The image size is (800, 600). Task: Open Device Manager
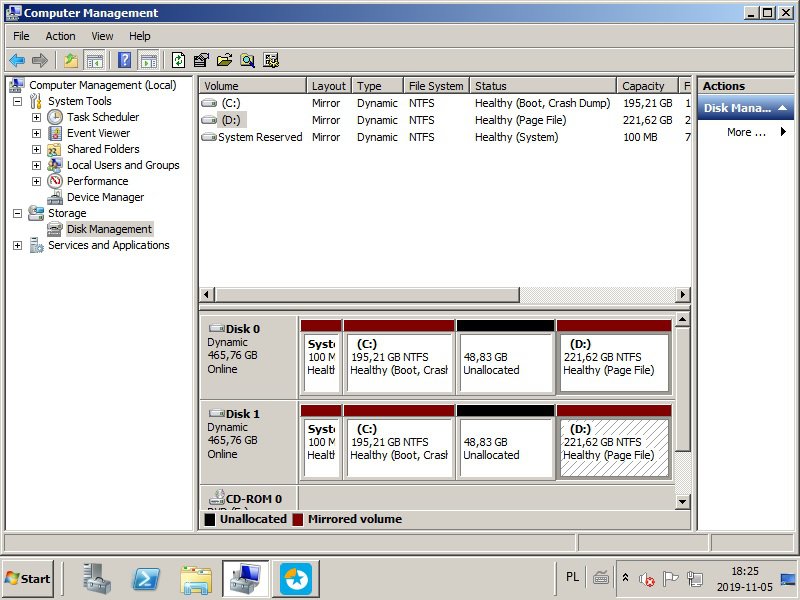click(105, 197)
